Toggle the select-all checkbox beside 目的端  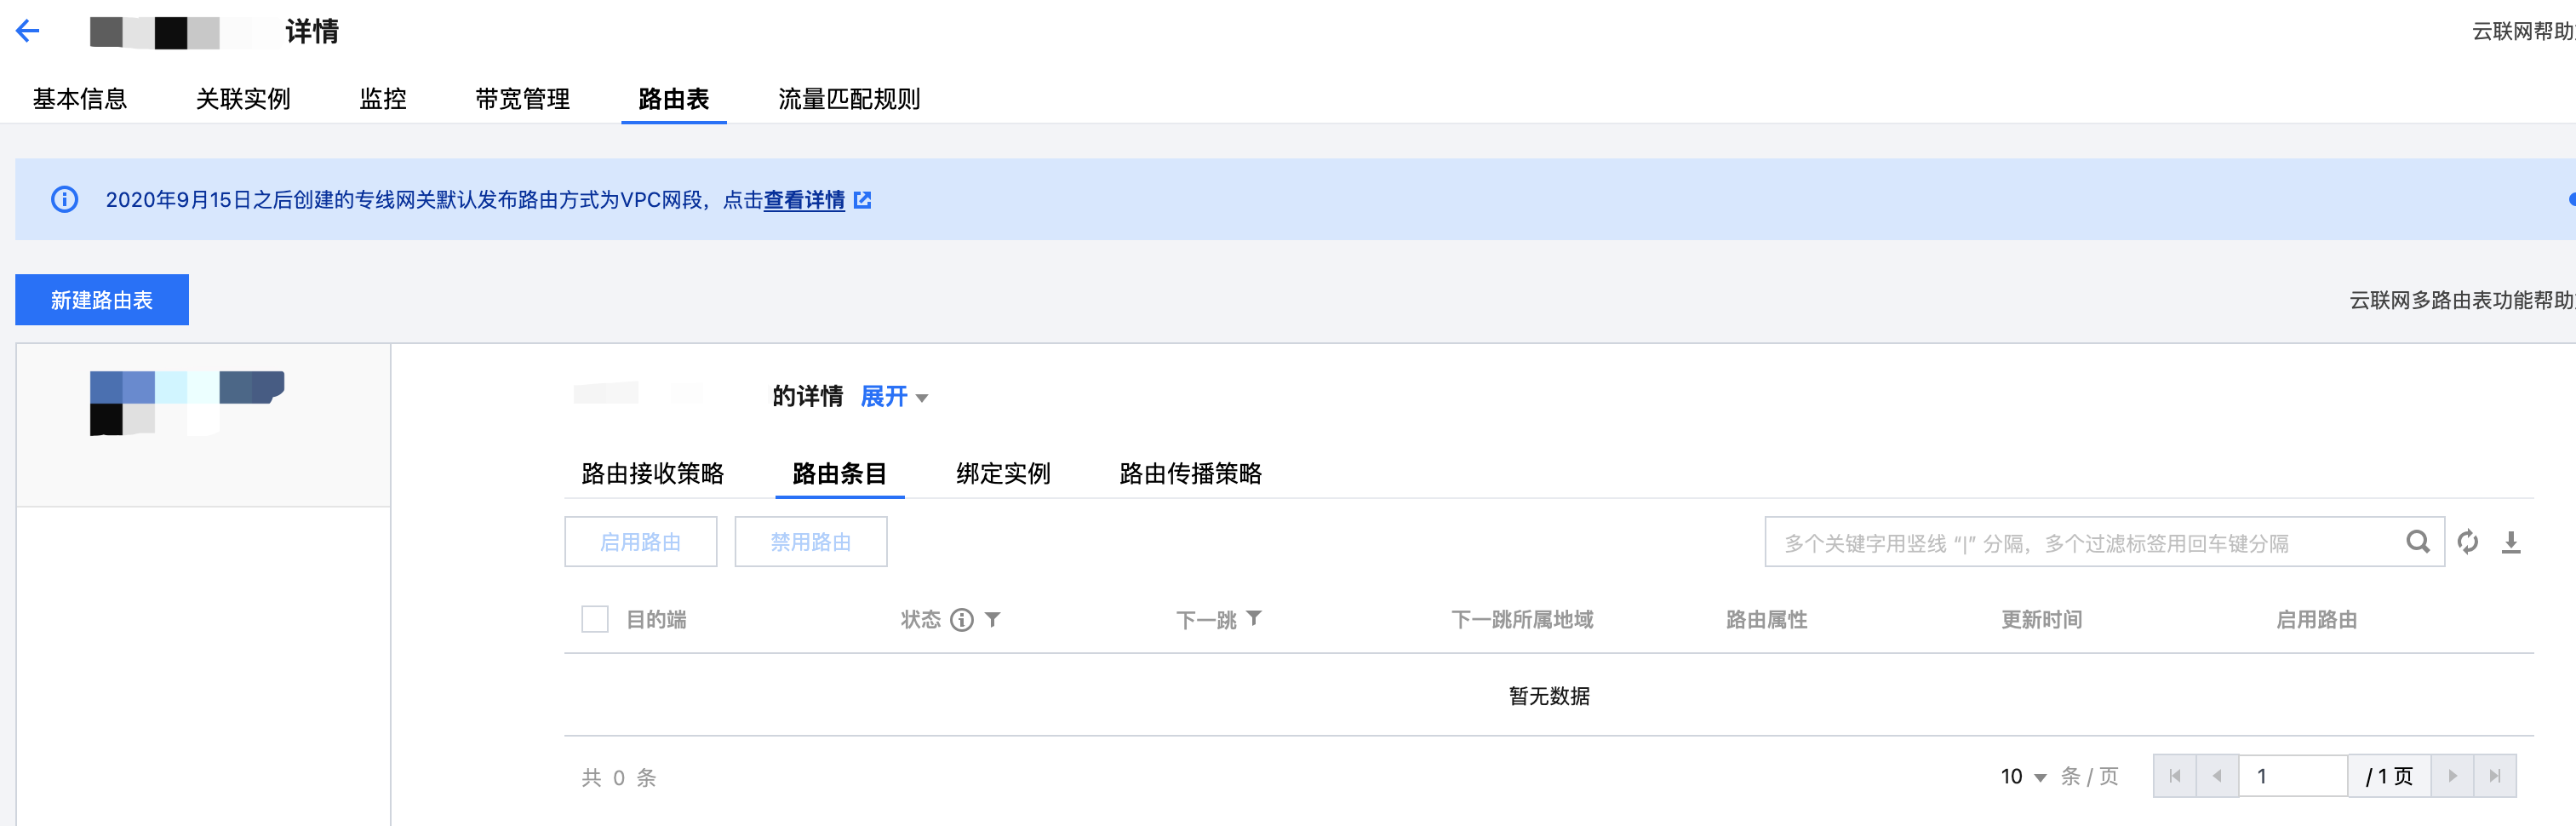coord(595,619)
